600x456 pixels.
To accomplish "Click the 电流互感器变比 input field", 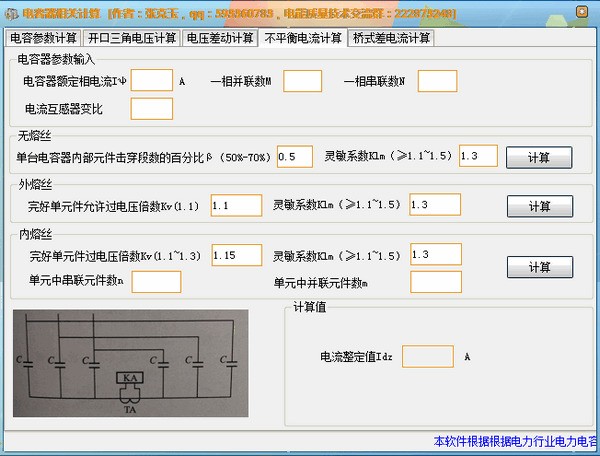I will tap(151, 108).
